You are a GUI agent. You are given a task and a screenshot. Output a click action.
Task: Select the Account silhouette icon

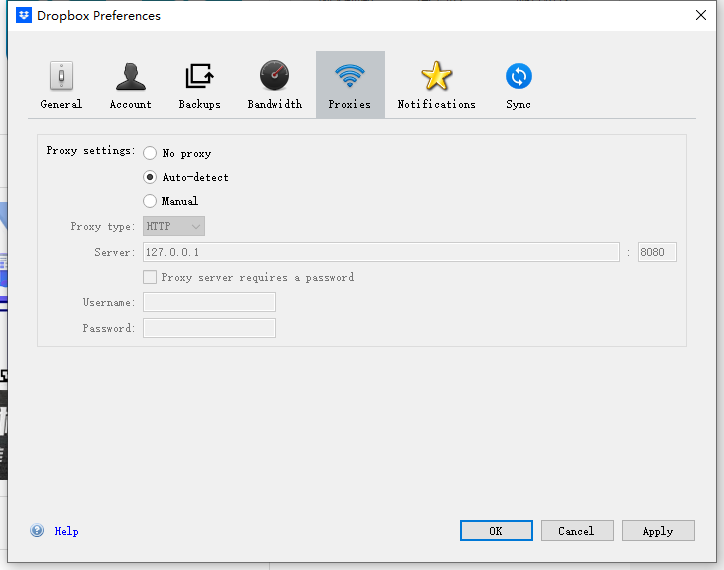[x=131, y=76]
